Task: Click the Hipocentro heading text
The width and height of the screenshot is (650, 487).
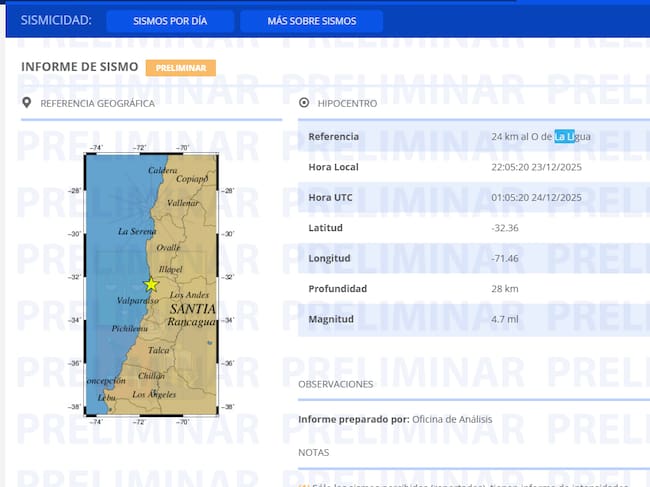Action: (x=347, y=103)
